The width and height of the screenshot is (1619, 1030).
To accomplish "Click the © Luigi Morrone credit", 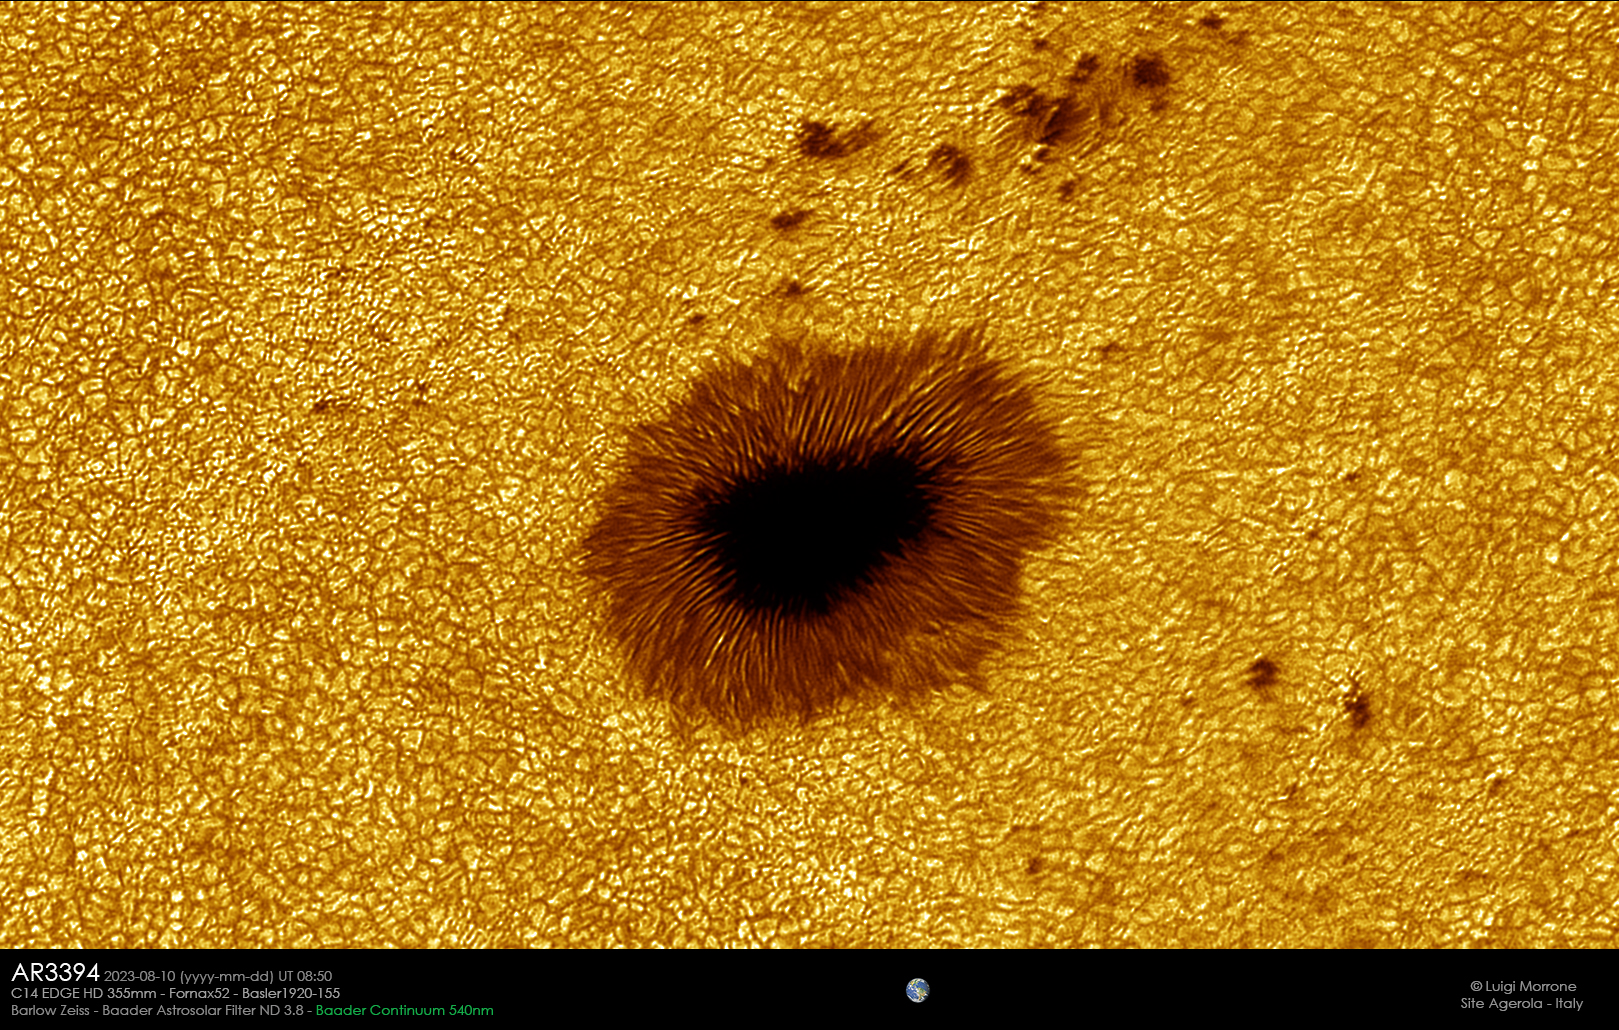I will click(1523, 986).
